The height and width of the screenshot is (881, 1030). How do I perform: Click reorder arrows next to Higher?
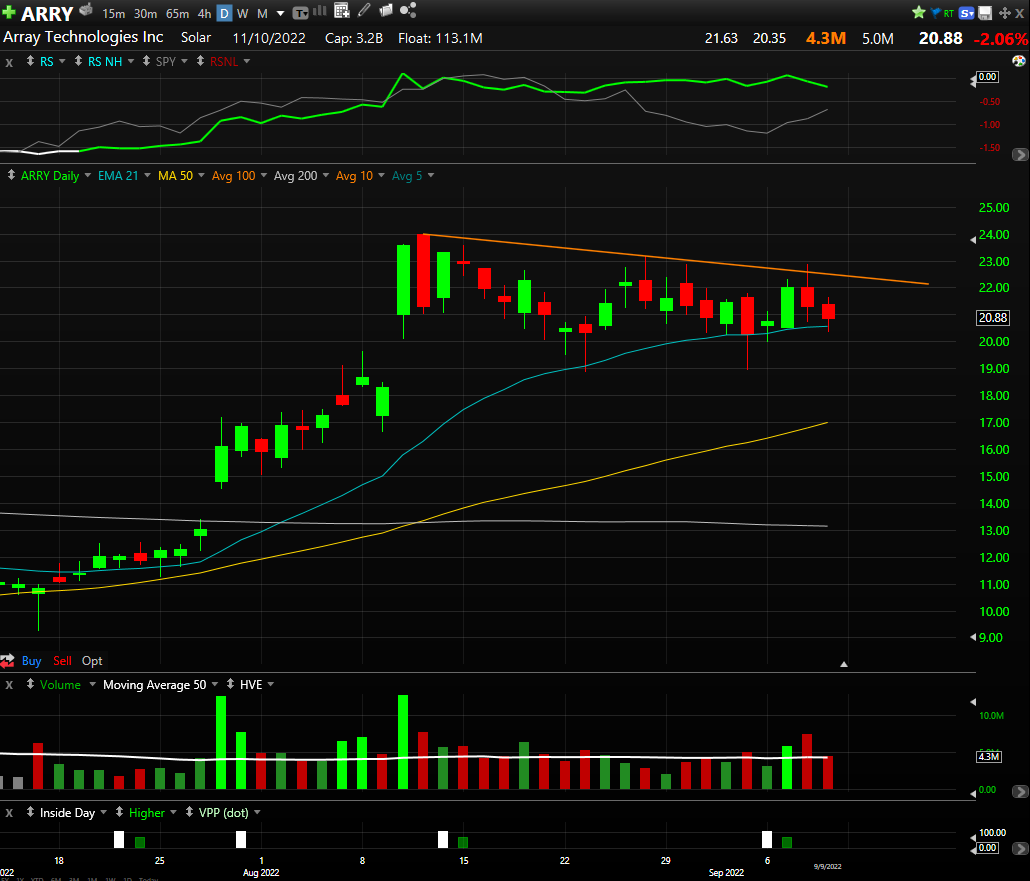click(x=119, y=812)
